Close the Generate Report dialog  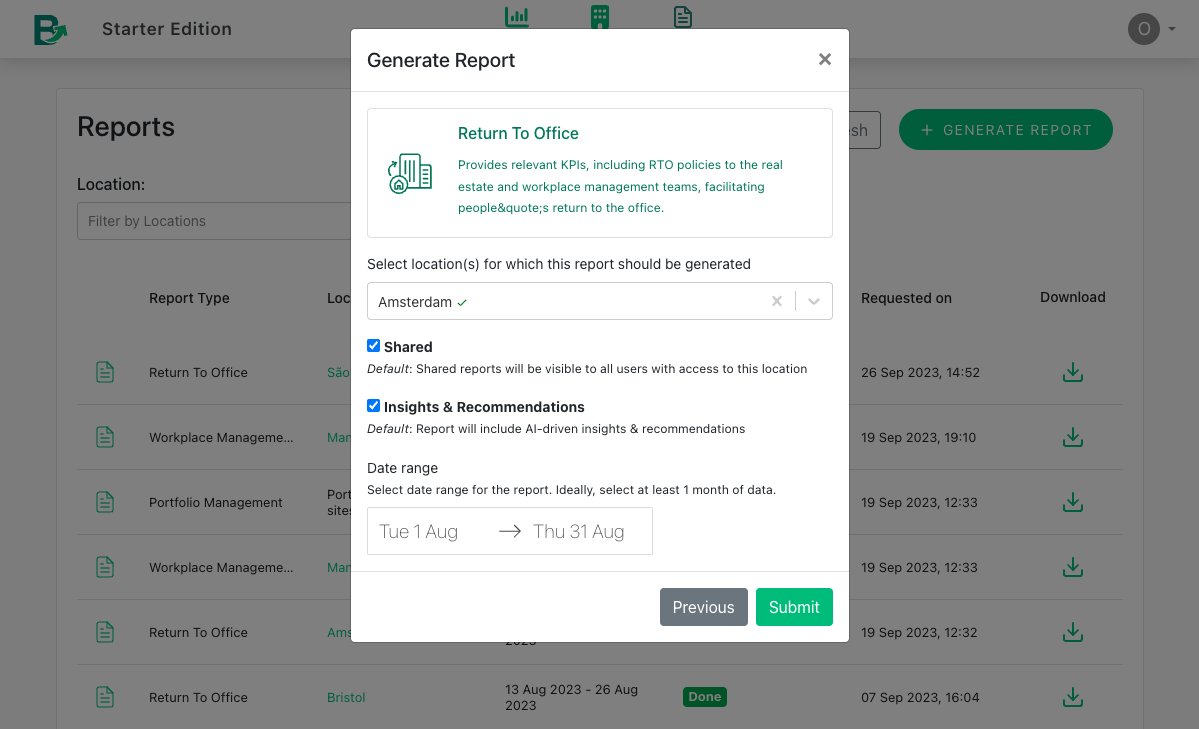click(824, 60)
